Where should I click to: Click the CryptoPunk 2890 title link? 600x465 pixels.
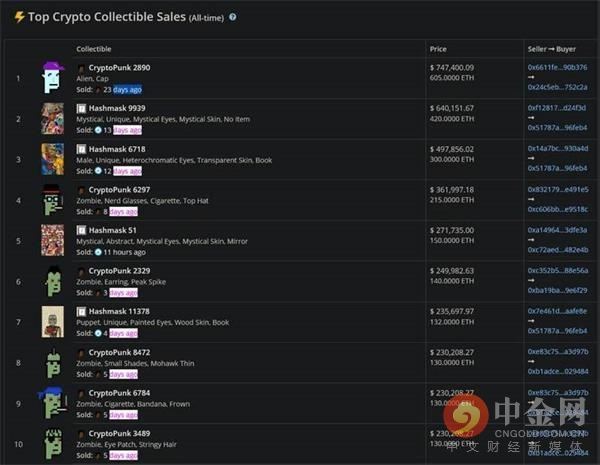(119, 68)
